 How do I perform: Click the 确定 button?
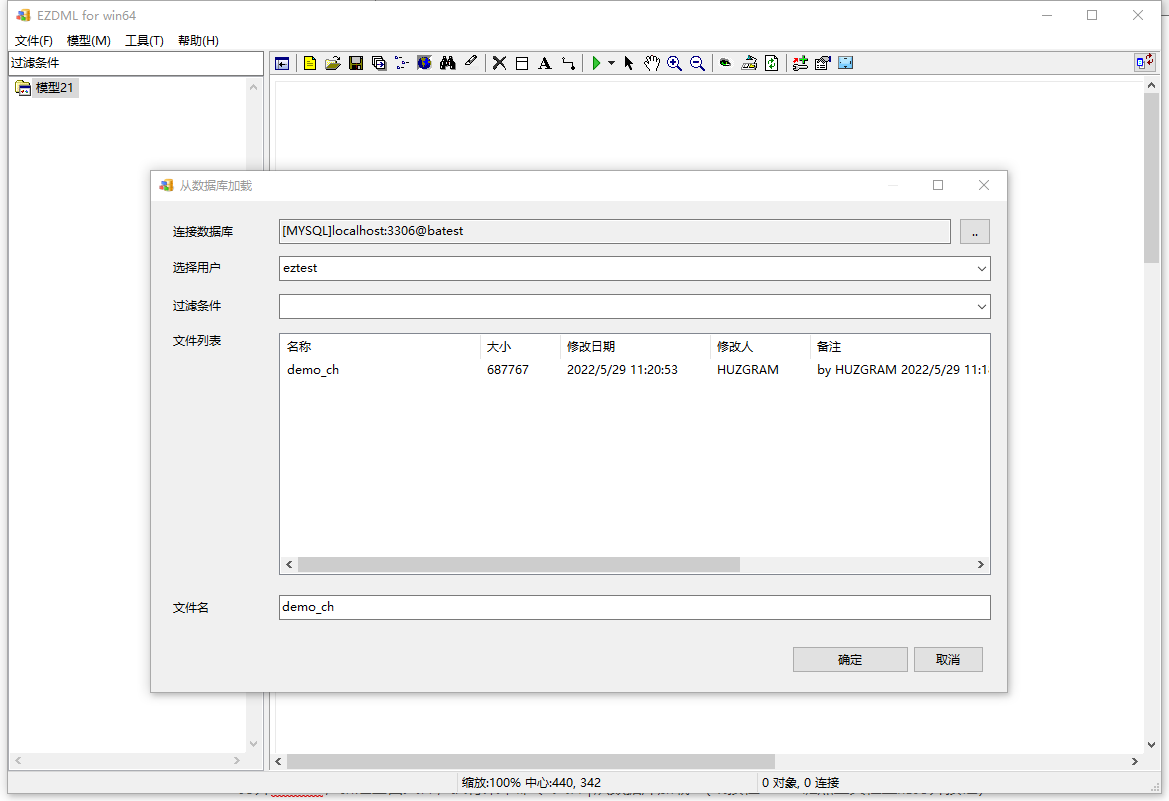850,659
